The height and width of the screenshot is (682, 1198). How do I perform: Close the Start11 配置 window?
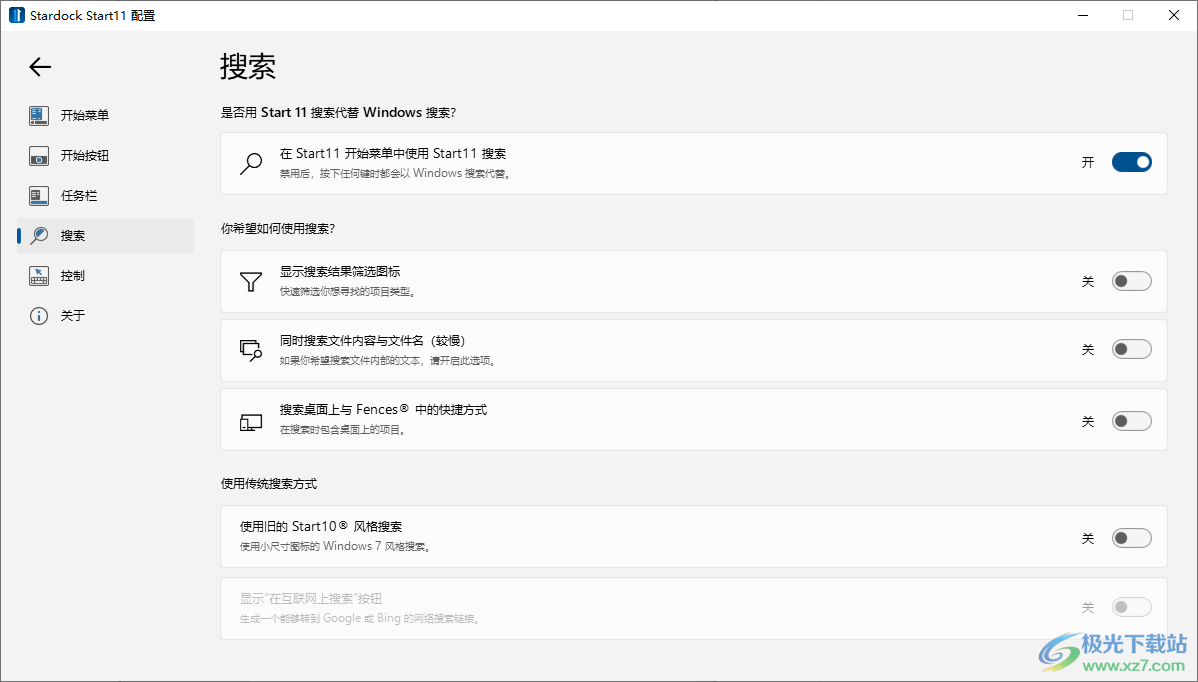1174,15
